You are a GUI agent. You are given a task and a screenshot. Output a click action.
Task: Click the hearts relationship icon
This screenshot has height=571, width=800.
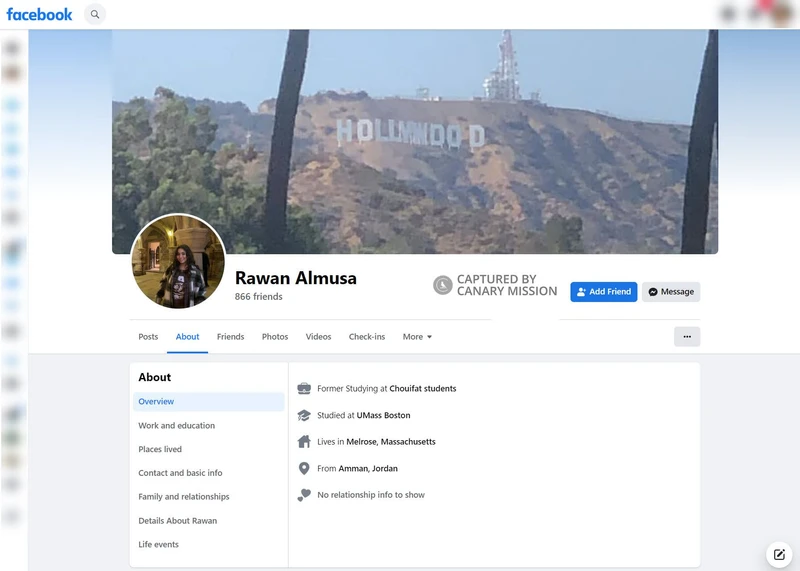(x=304, y=495)
